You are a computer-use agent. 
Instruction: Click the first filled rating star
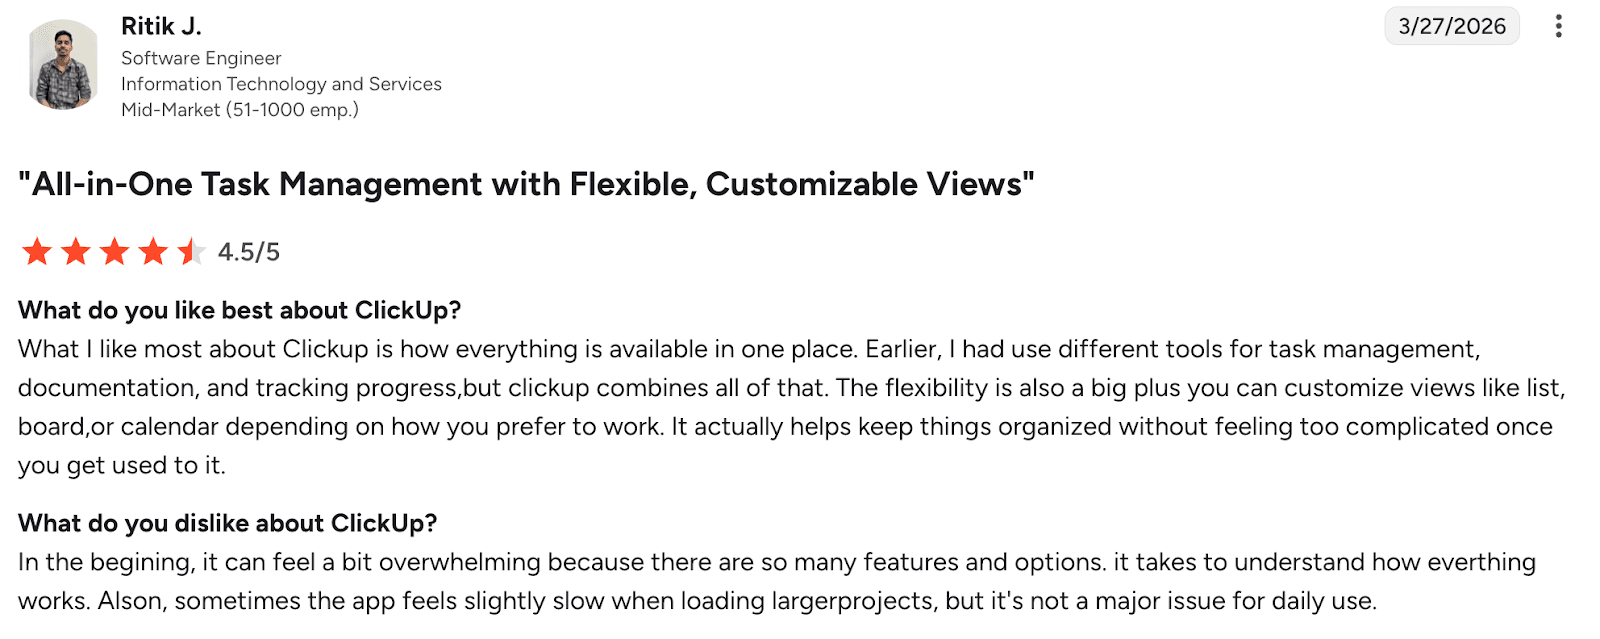[37, 251]
